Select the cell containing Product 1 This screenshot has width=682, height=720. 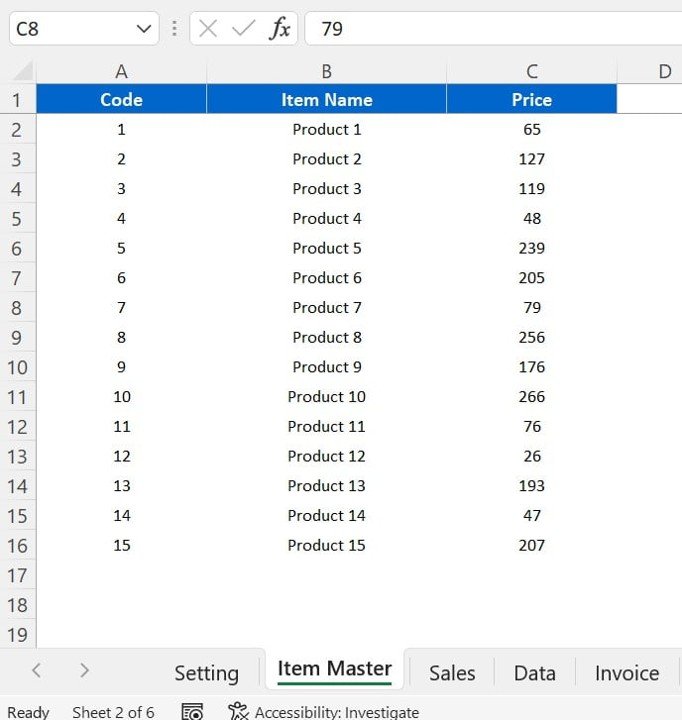pos(327,129)
